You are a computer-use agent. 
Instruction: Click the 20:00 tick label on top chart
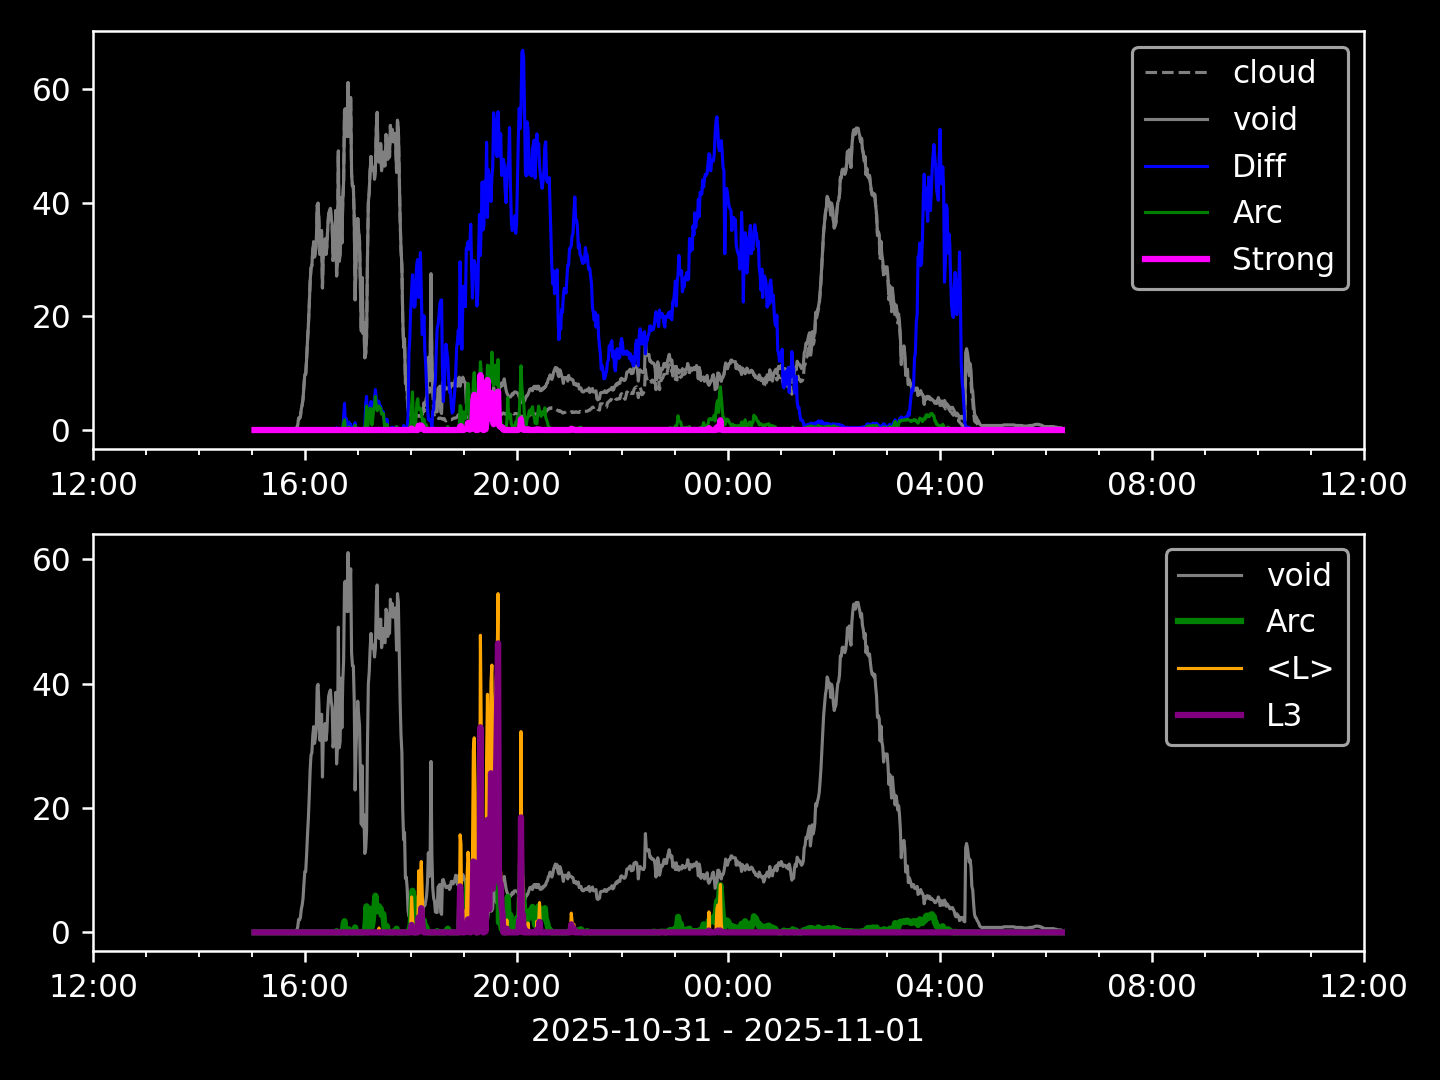click(x=516, y=485)
